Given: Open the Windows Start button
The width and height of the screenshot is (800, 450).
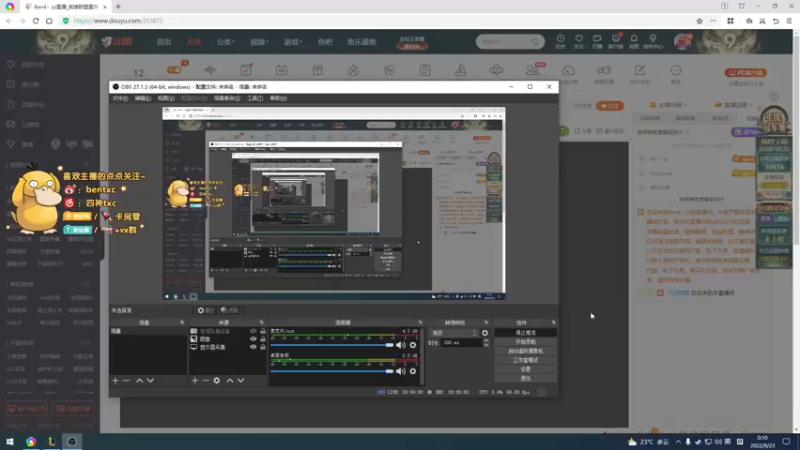Looking at the screenshot, I should (x=10, y=442).
